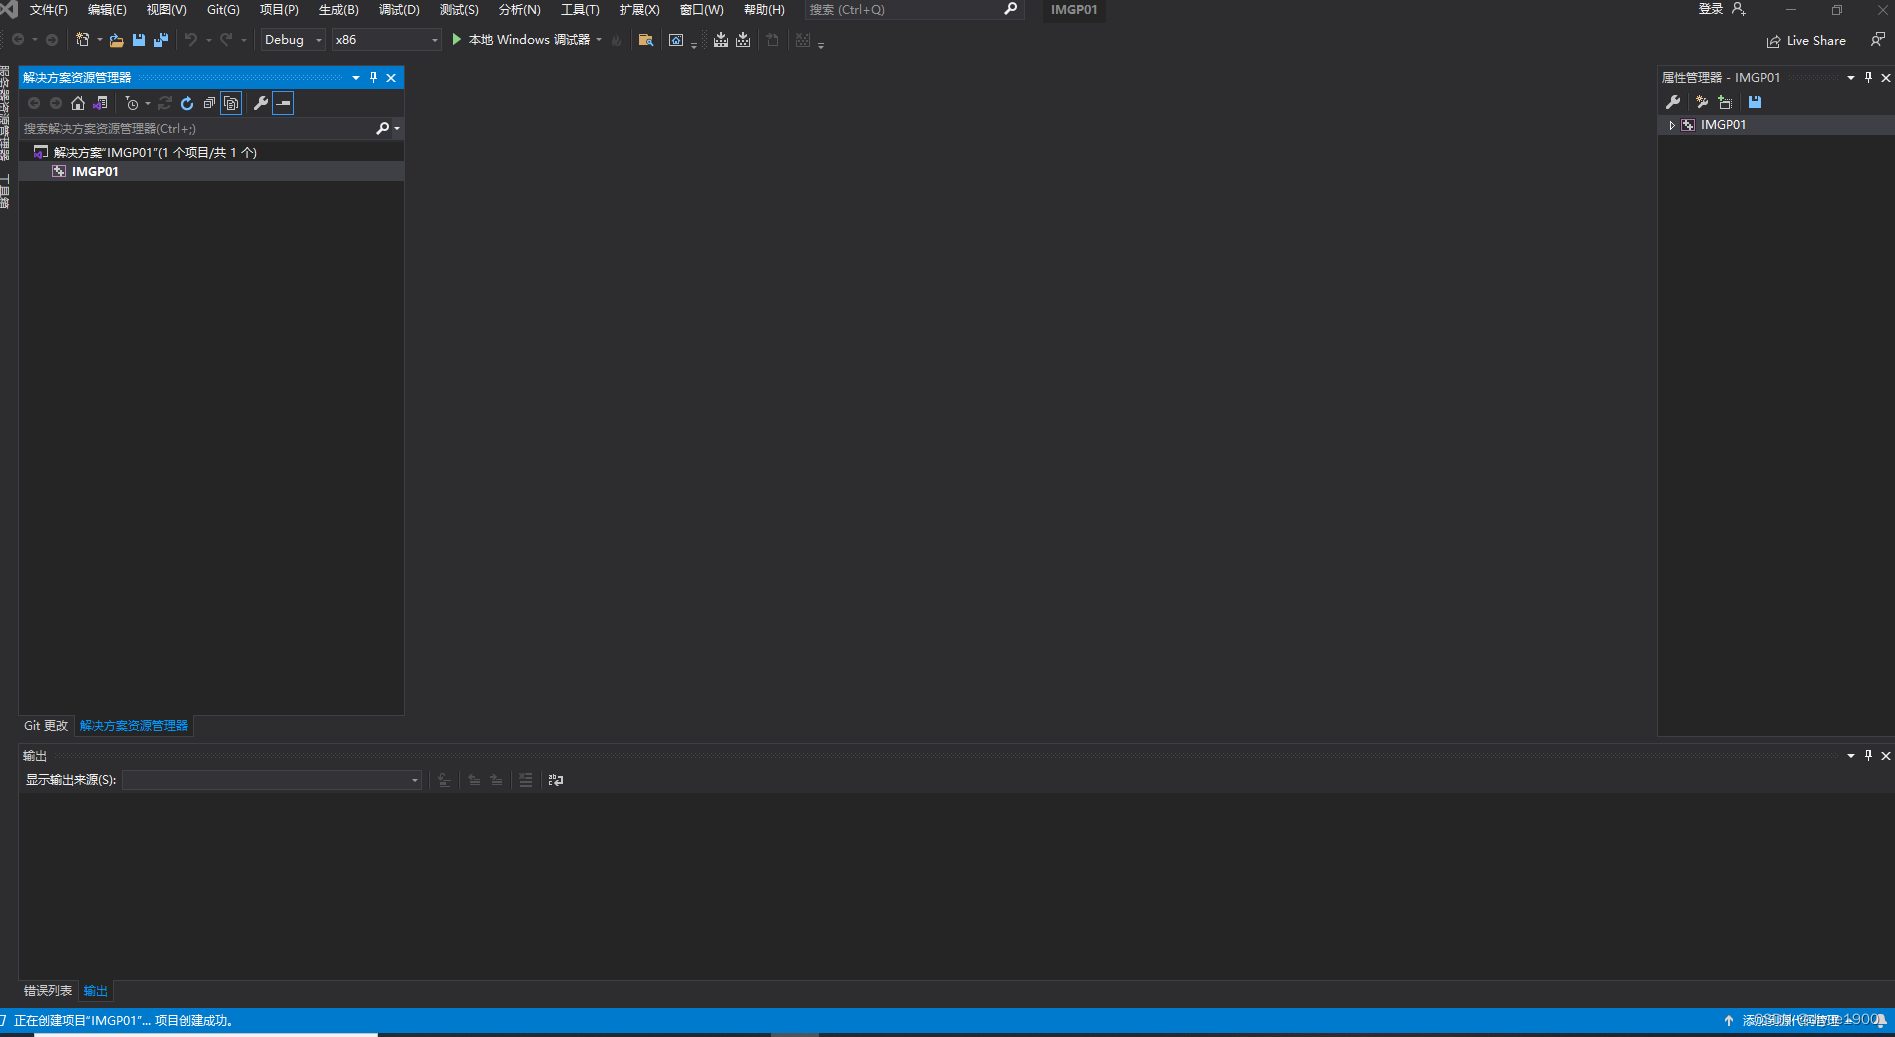Open the debugger target dropdown arrow

pos(599,40)
